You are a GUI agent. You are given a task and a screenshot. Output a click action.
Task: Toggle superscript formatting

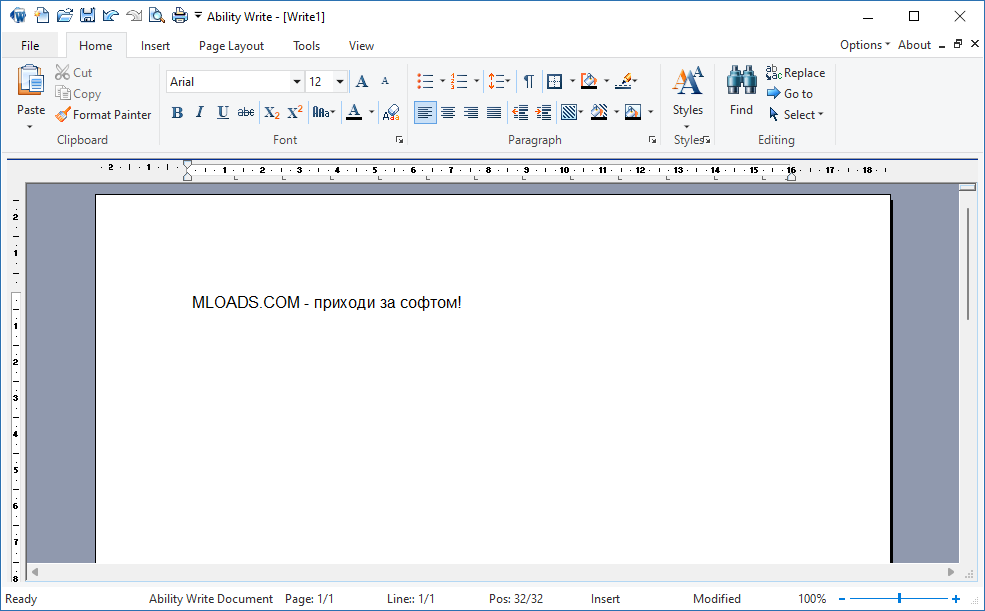click(x=295, y=112)
